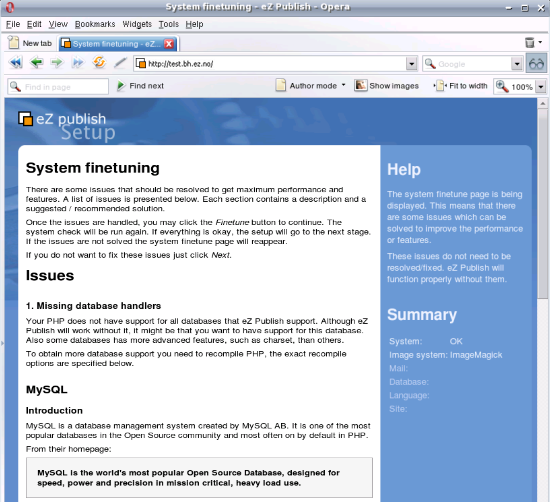Click '1. Missing database handlers' heading
550x502 pixels.
point(93,306)
